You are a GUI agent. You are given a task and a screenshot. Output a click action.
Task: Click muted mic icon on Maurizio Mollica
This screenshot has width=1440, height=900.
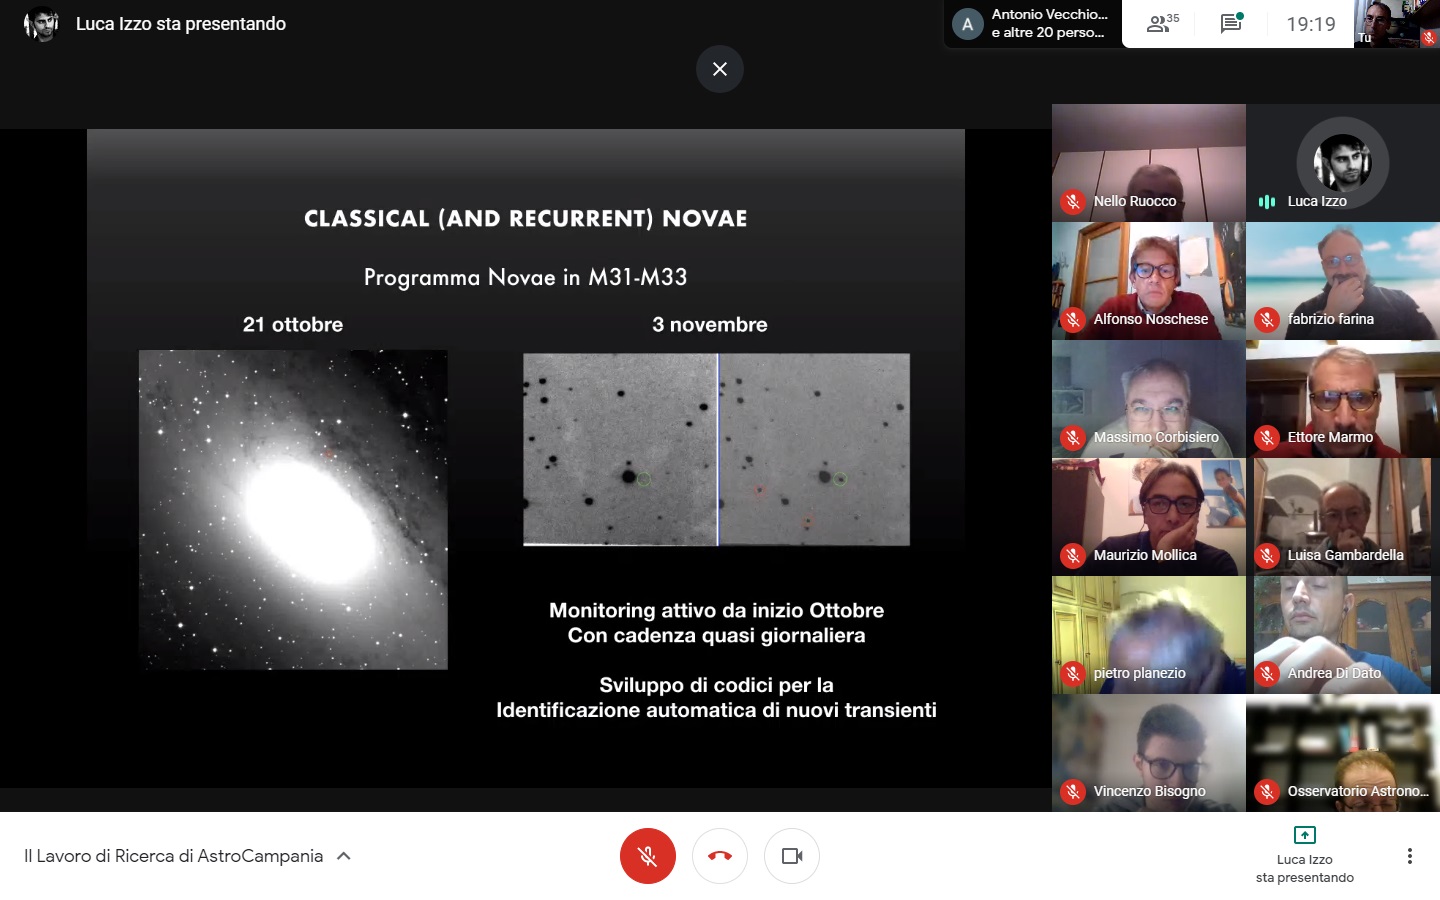[x=1073, y=555]
